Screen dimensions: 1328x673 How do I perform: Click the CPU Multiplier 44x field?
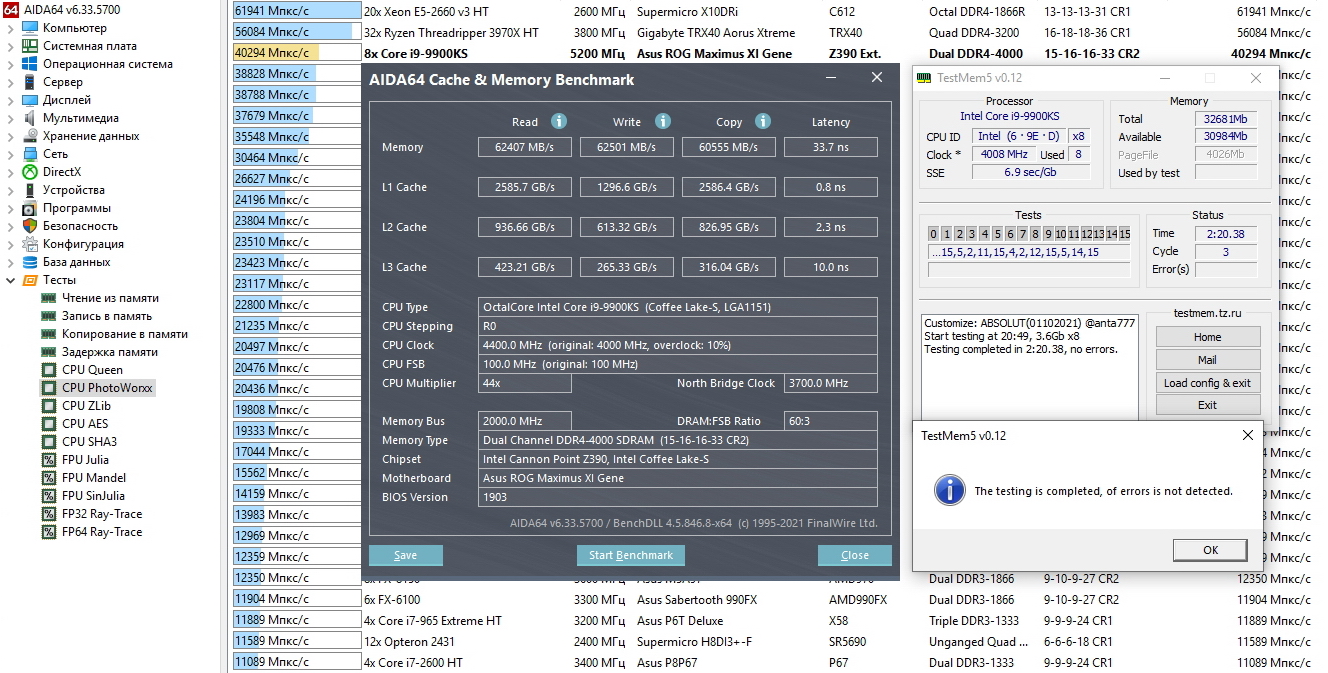coord(525,383)
